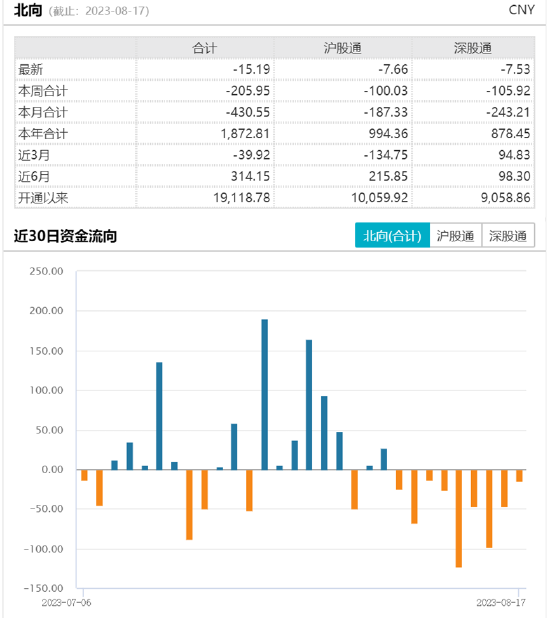The width and height of the screenshot is (550, 618).
Task: Click the value 314.15
Action: pyautogui.click(x=250, y=176)
